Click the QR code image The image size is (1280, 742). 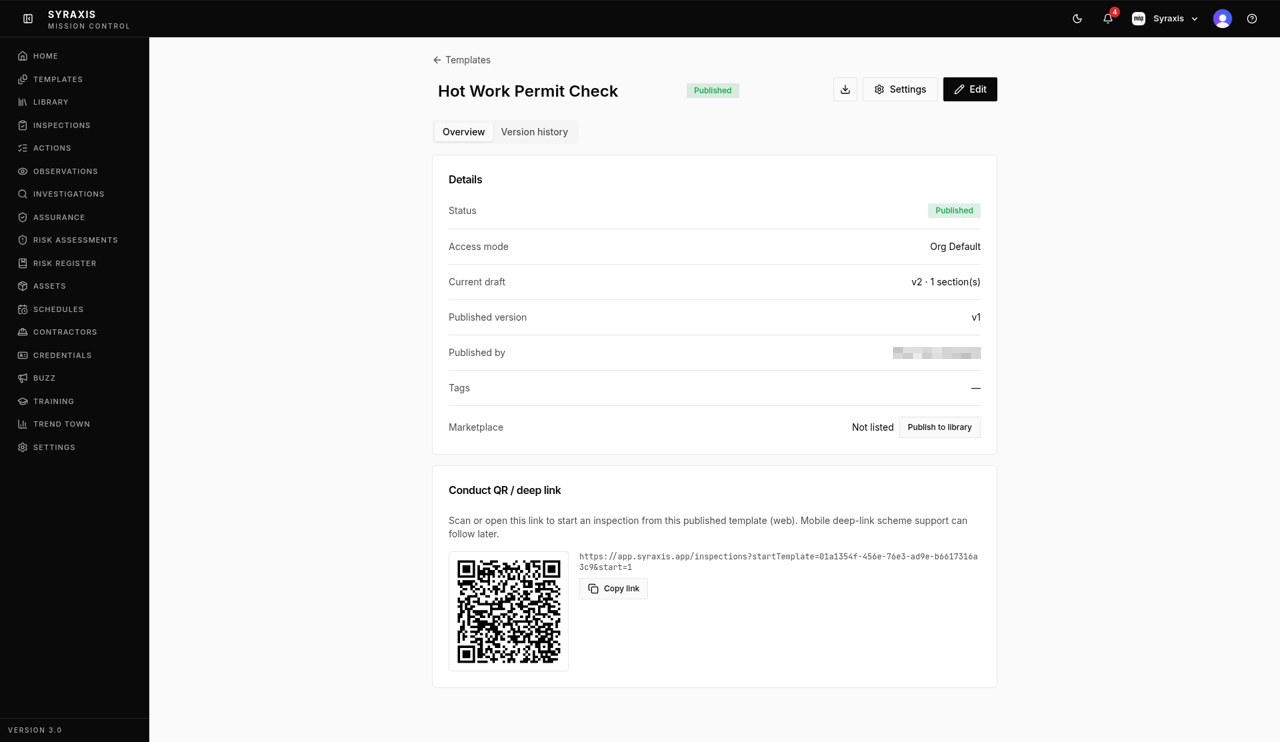coord(509,611)
